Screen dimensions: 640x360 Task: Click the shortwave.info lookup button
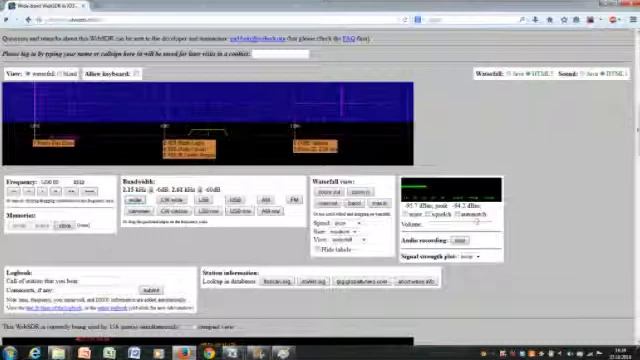[x=416, y=282]
